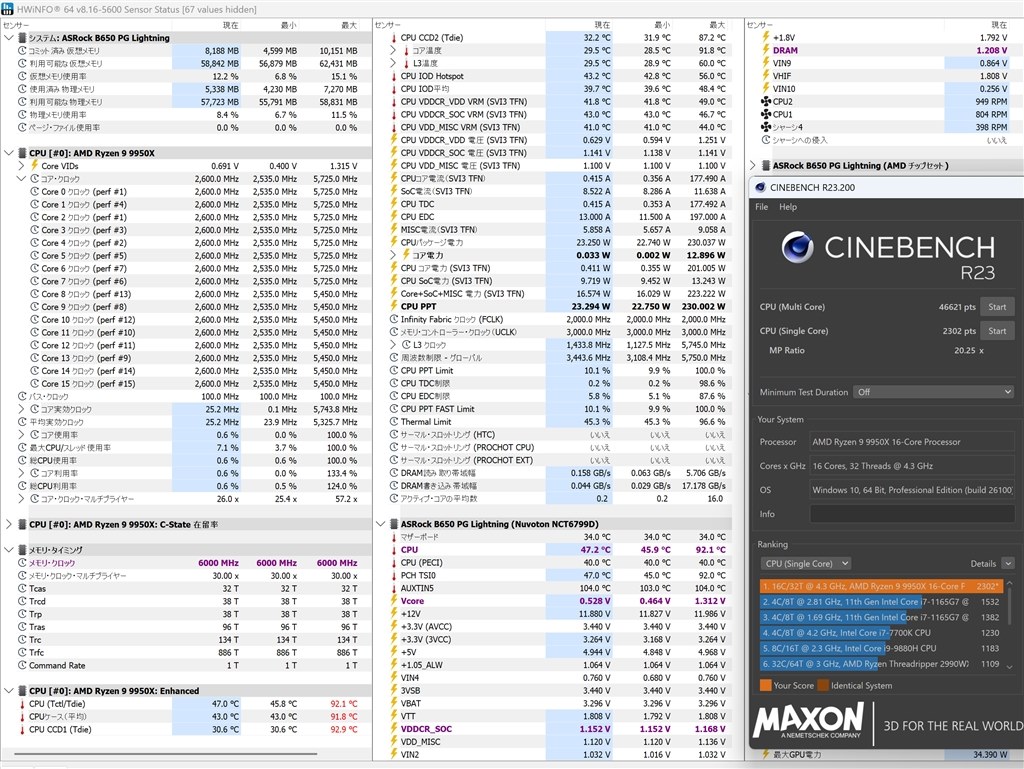Select ranking entry i7-7700K CPU
This screenshot has height=769, width=1024.
point(881,633)
